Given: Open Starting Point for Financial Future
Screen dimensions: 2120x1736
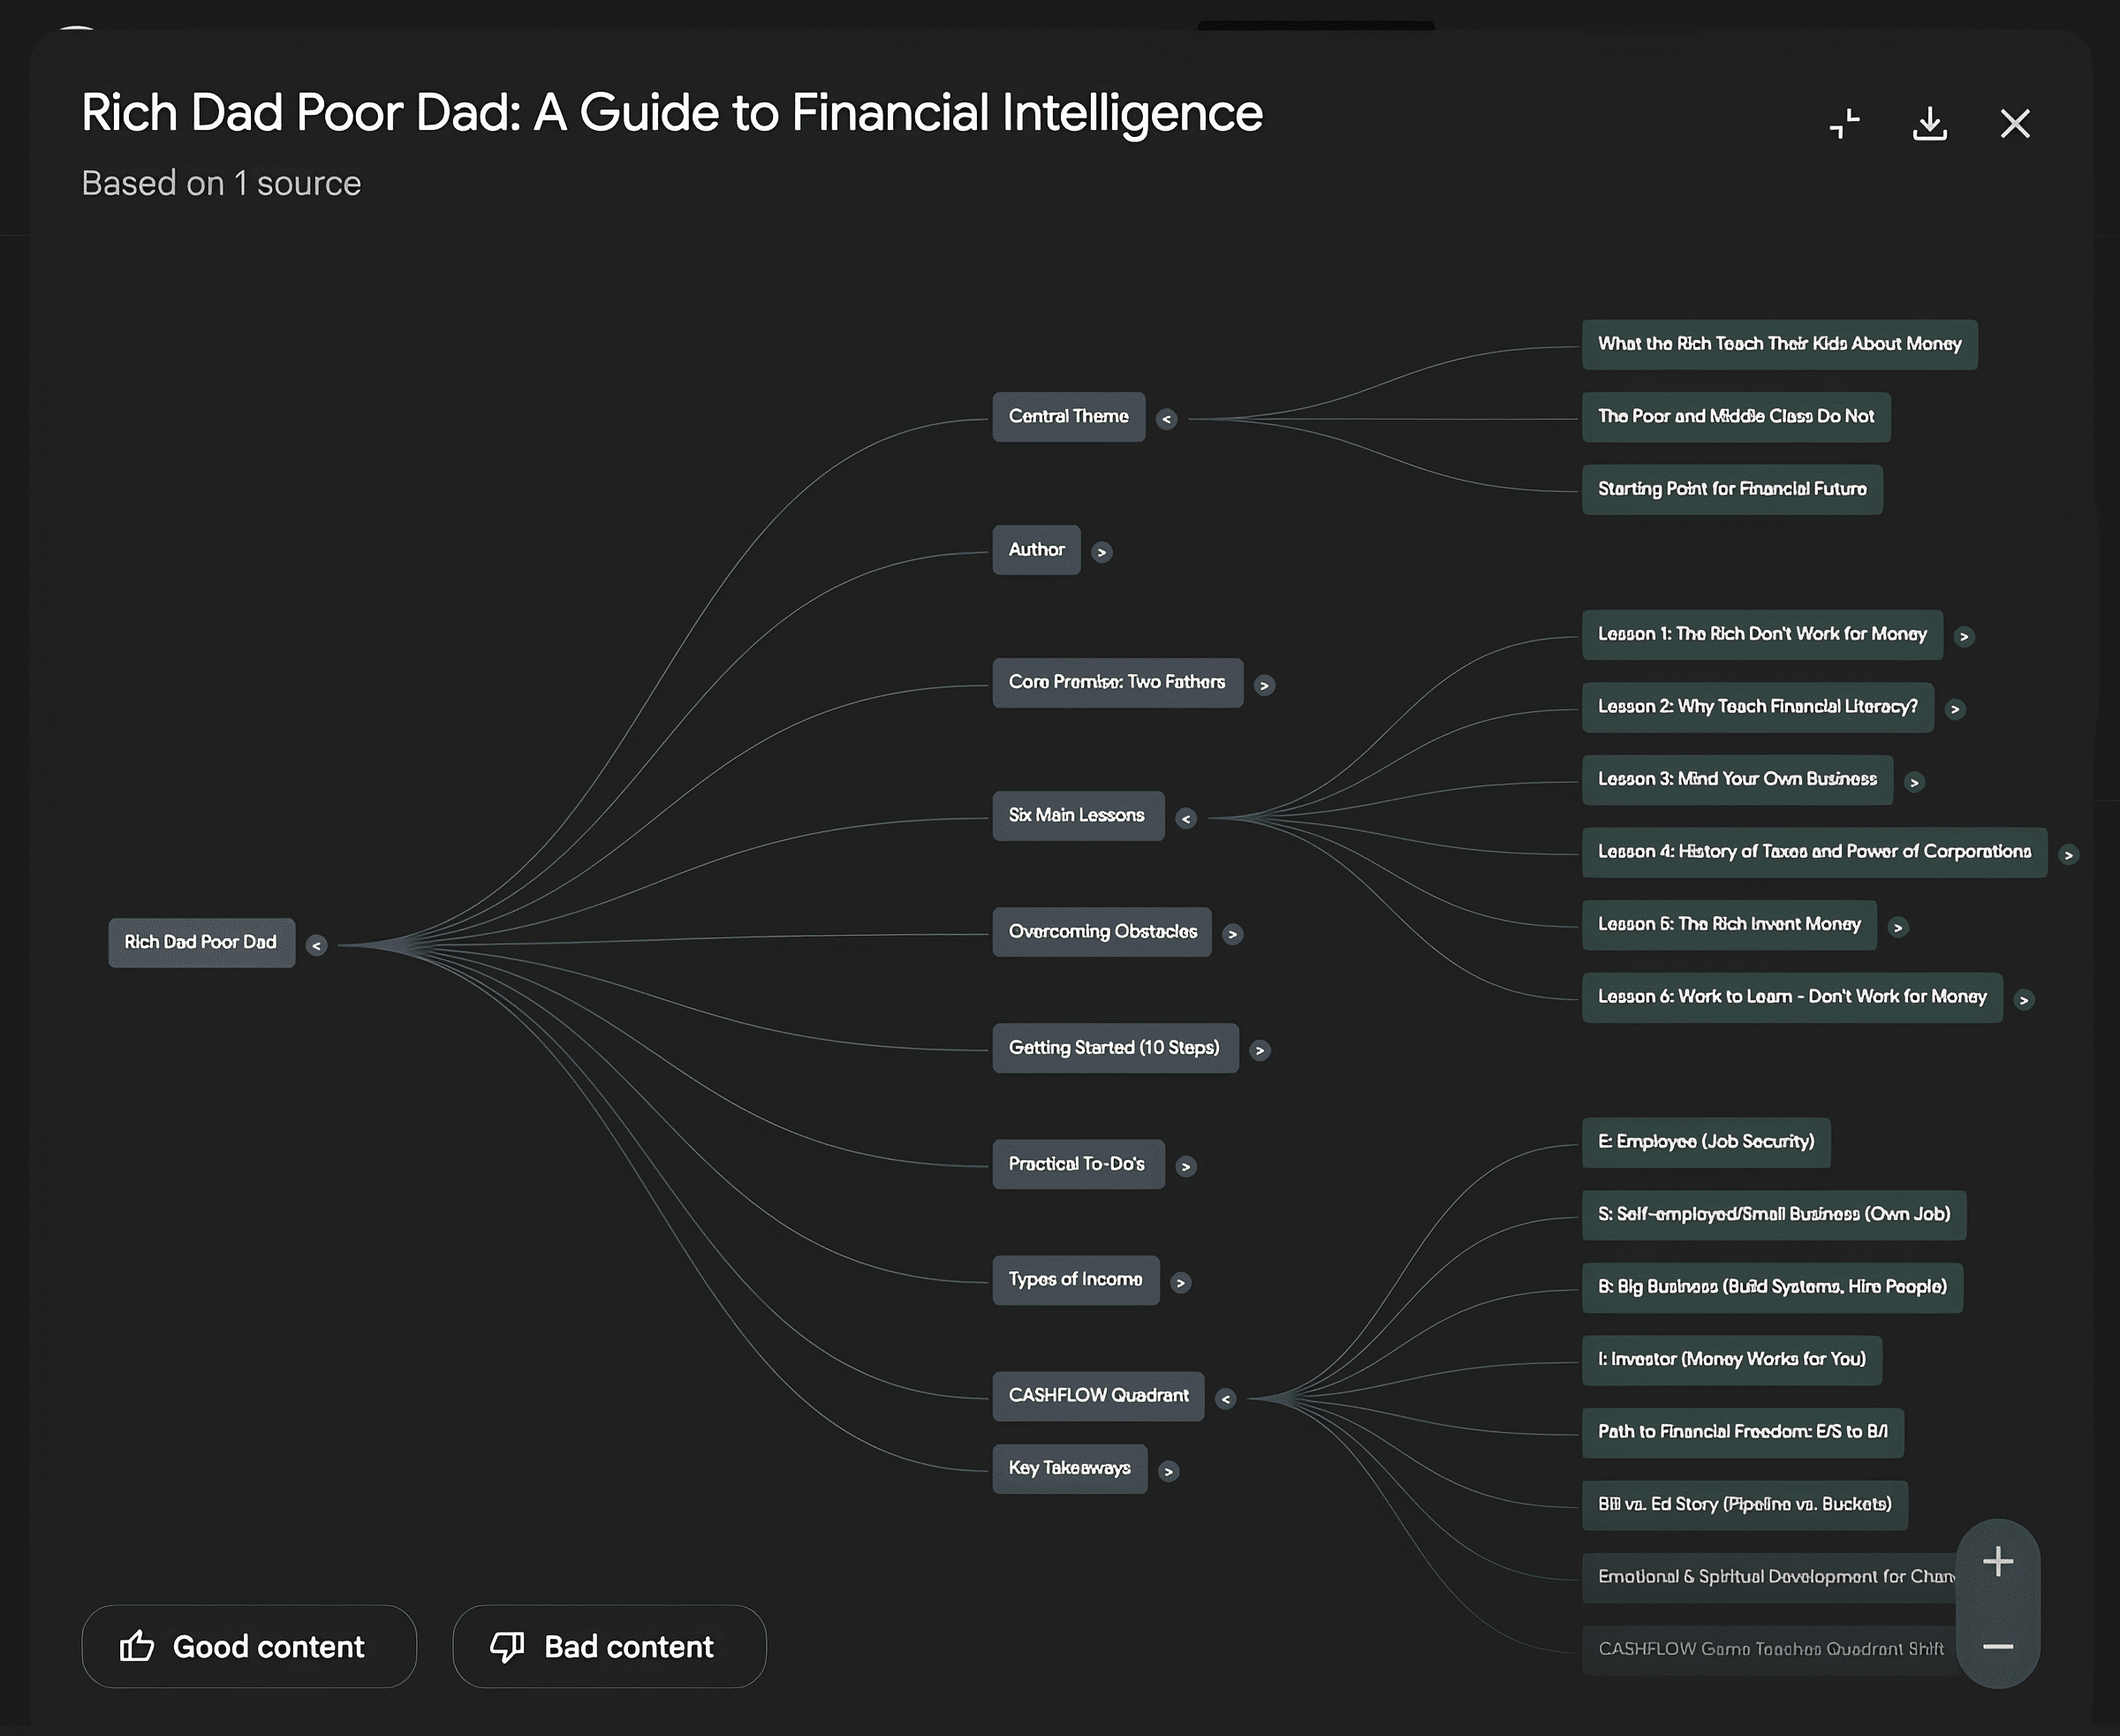Looking at the screenshot, I should tap(1732, 489).
